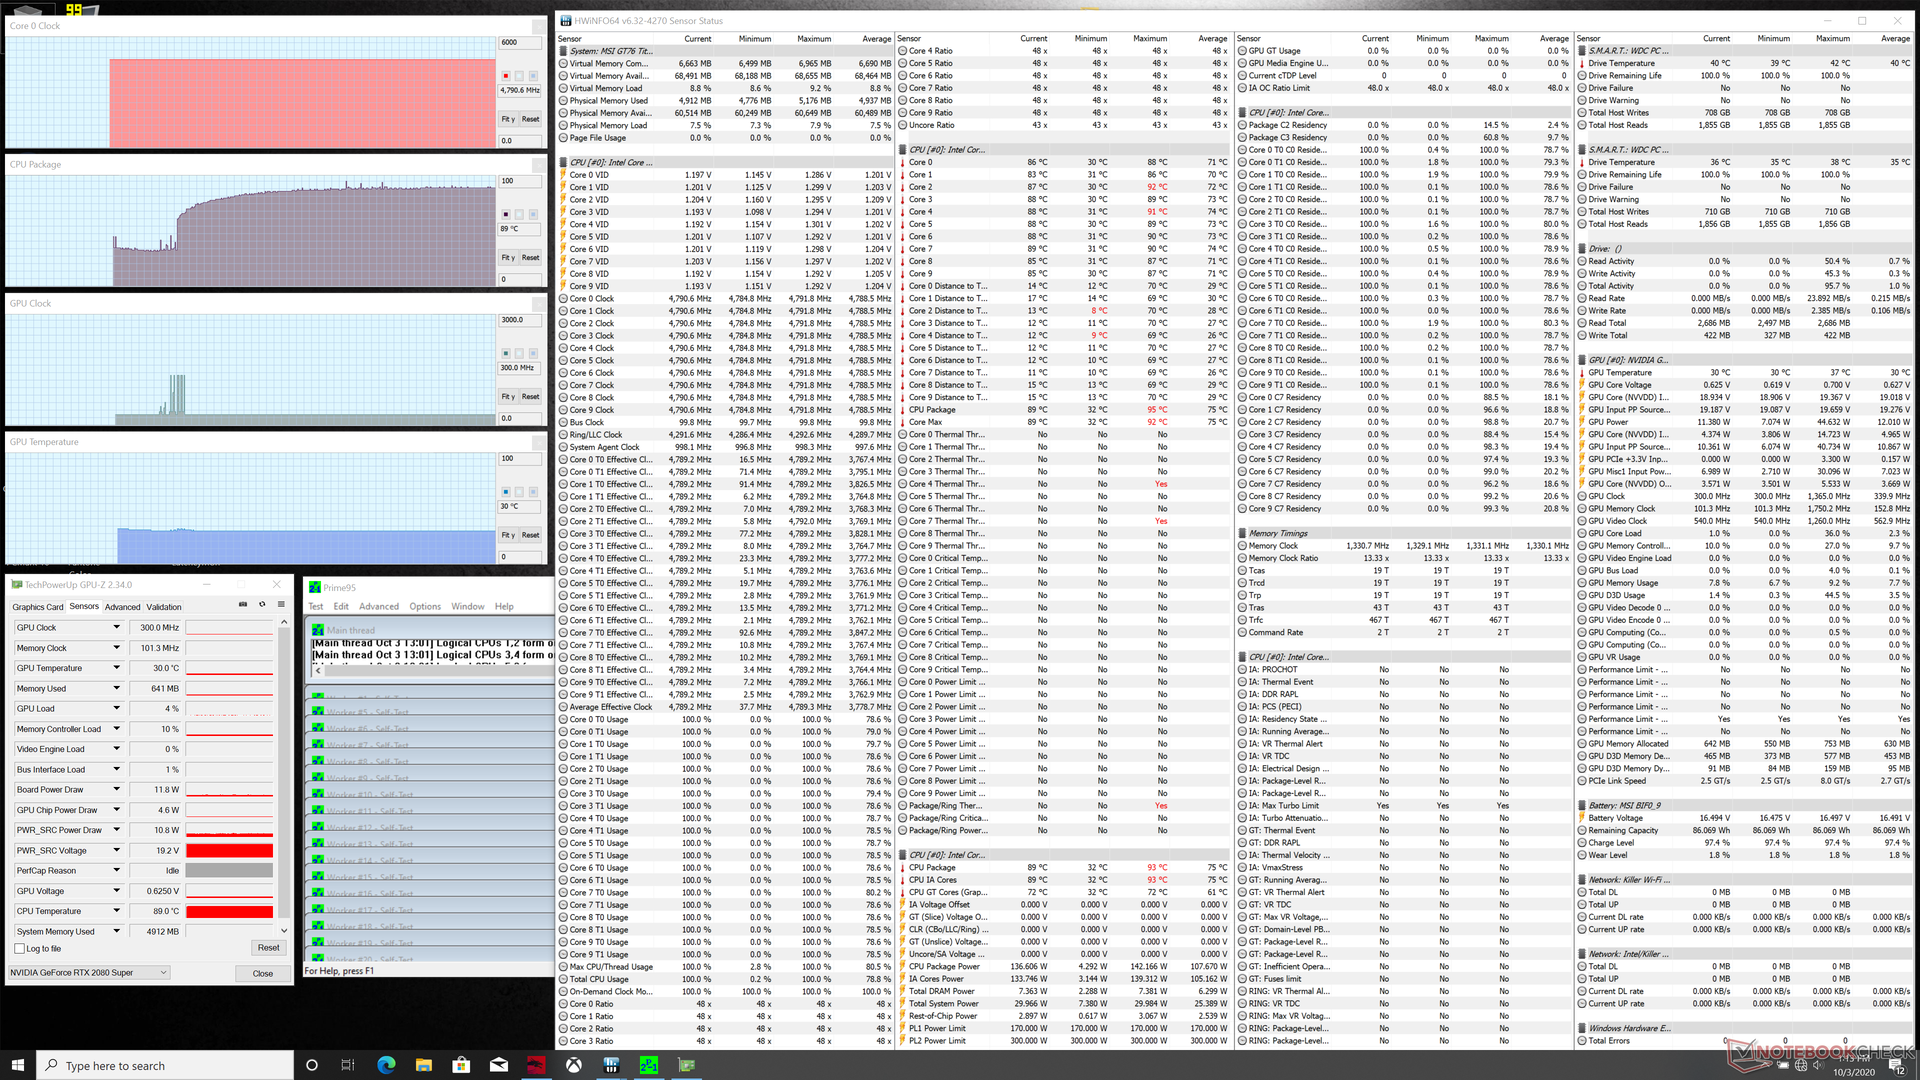The height and width of the screenshot is (1080, 1920).
Task: Click the CPU Package graph maximum field 100
Action: pyautogui.click(x=520, y=181)
